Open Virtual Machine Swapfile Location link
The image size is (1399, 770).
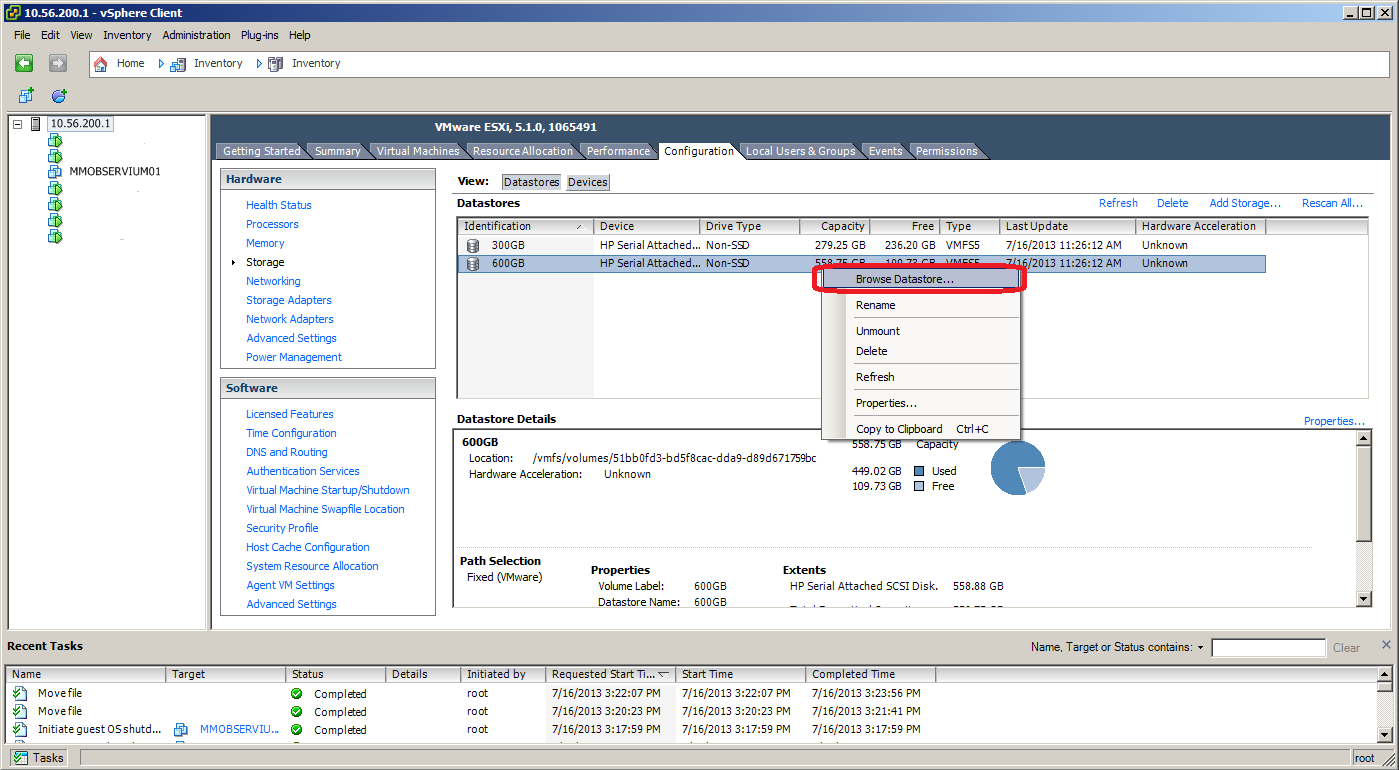tap(325, 509)
